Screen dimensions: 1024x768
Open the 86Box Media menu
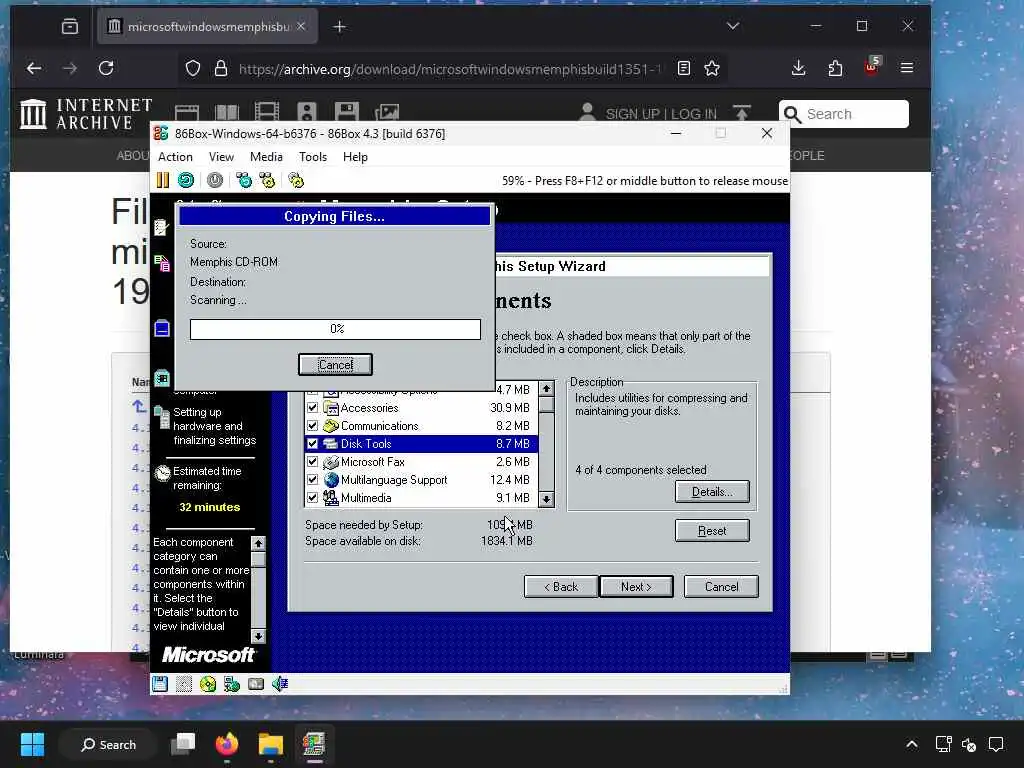coord(266,157)
